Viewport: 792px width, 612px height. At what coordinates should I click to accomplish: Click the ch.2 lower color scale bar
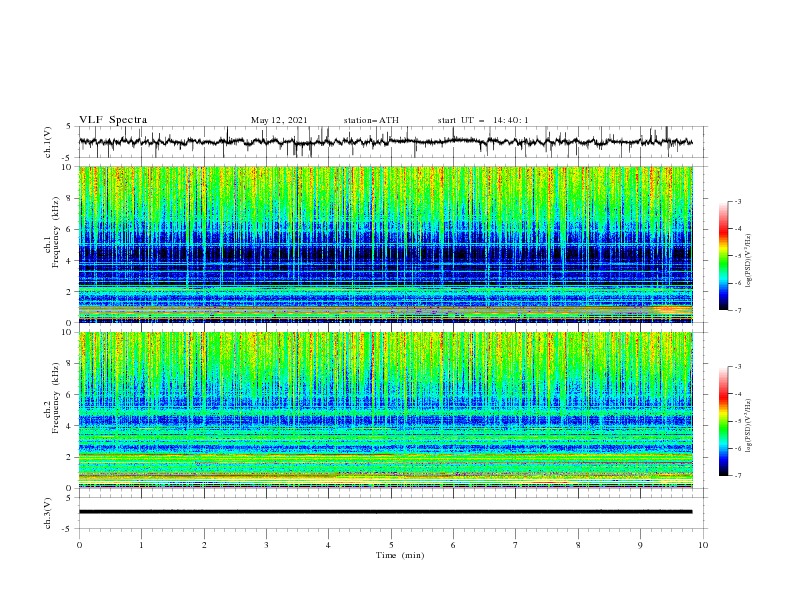tap(723, 421)
